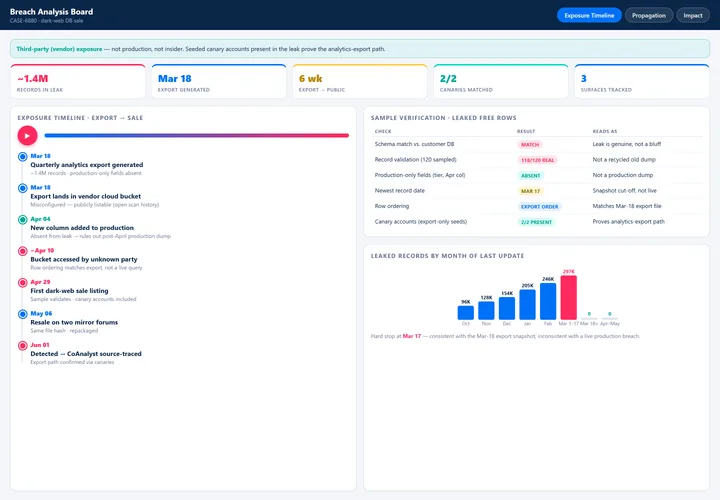
Task: Click the ~Apr 10 bucket accessed marker dot
Action: click(22, 251)
